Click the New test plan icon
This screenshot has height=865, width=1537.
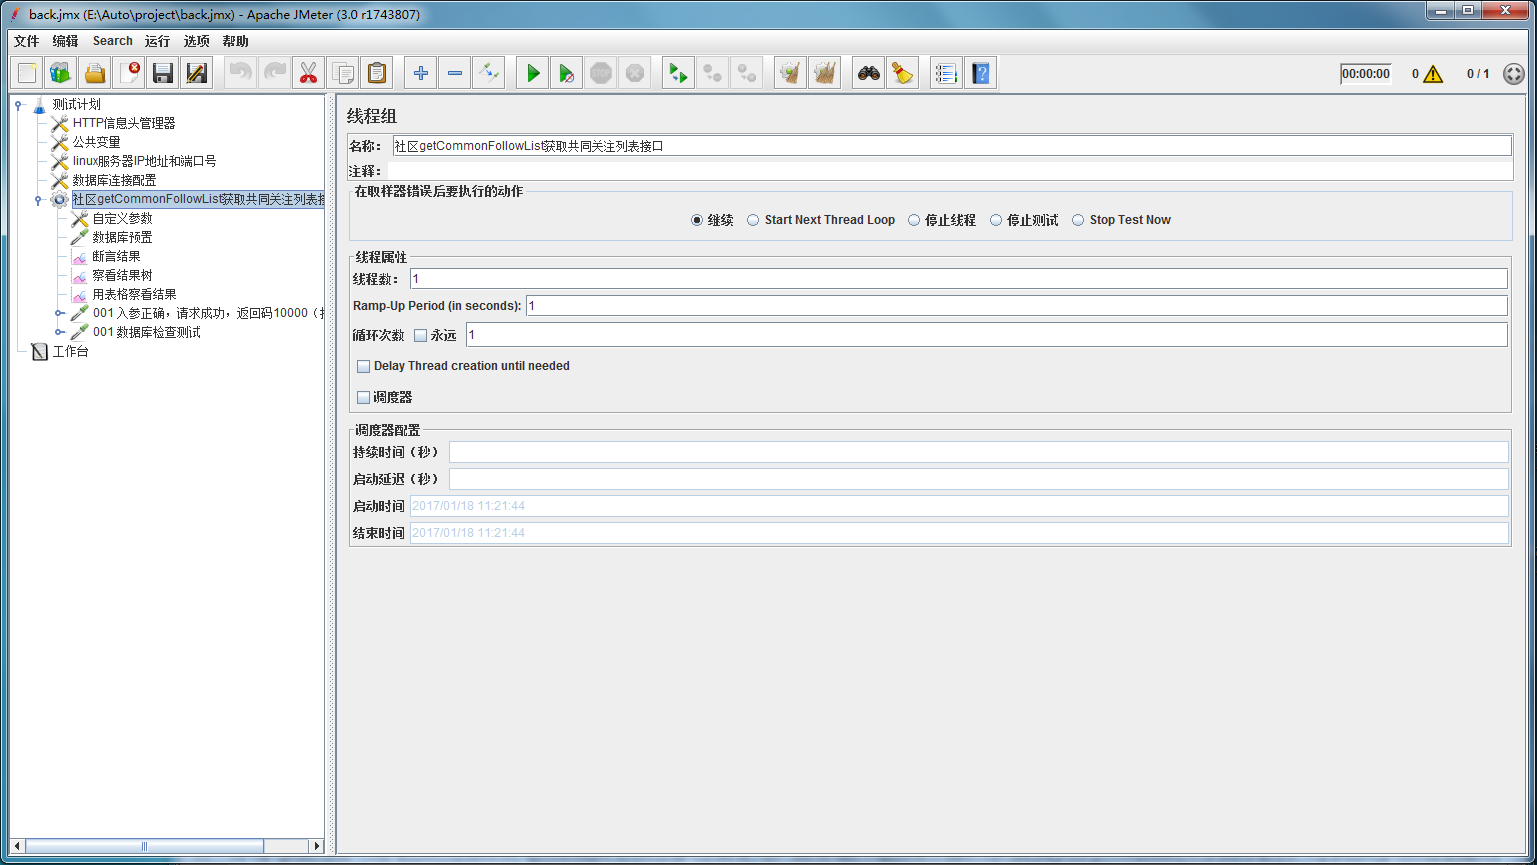27,73
